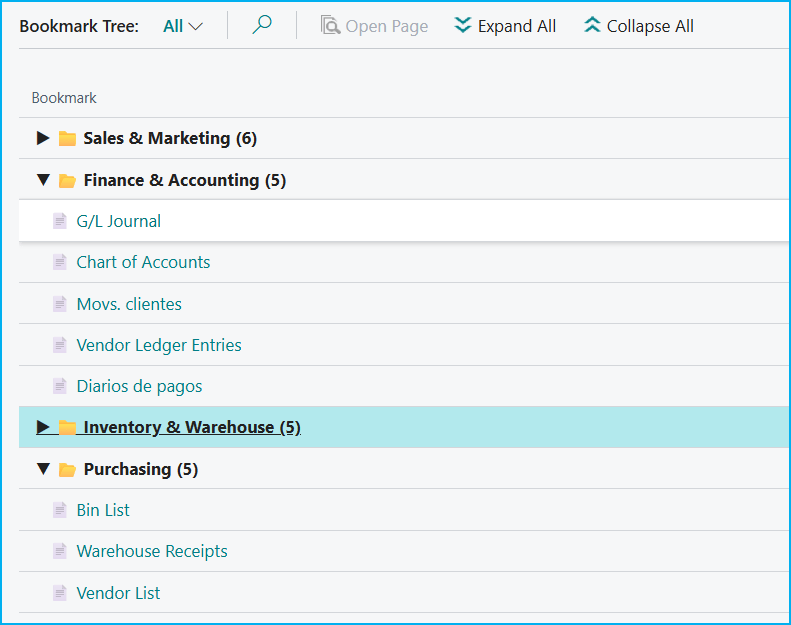The width and height of the screenshot is (791, 625).
Task: Open the Bookmark Tree All dropdown
Action: [183, 26]
